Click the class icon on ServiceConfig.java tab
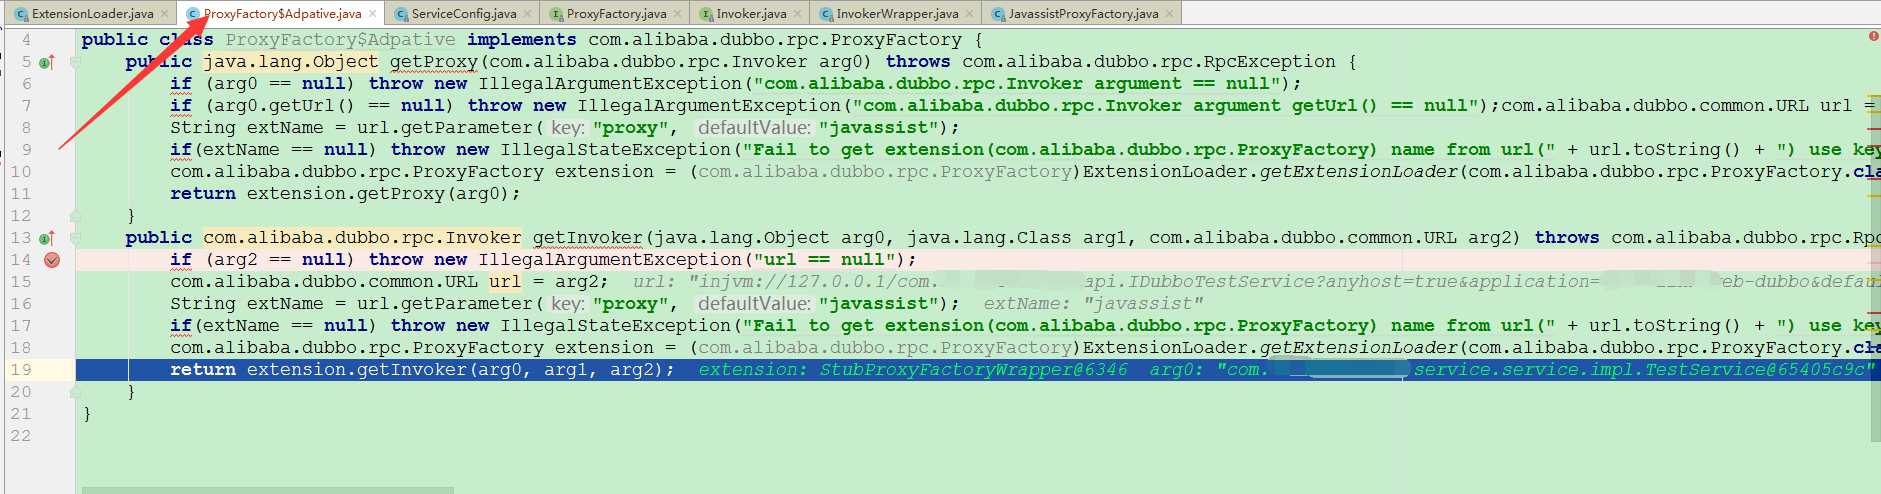Screen dimensions: 1881x494 coord(401,14)
